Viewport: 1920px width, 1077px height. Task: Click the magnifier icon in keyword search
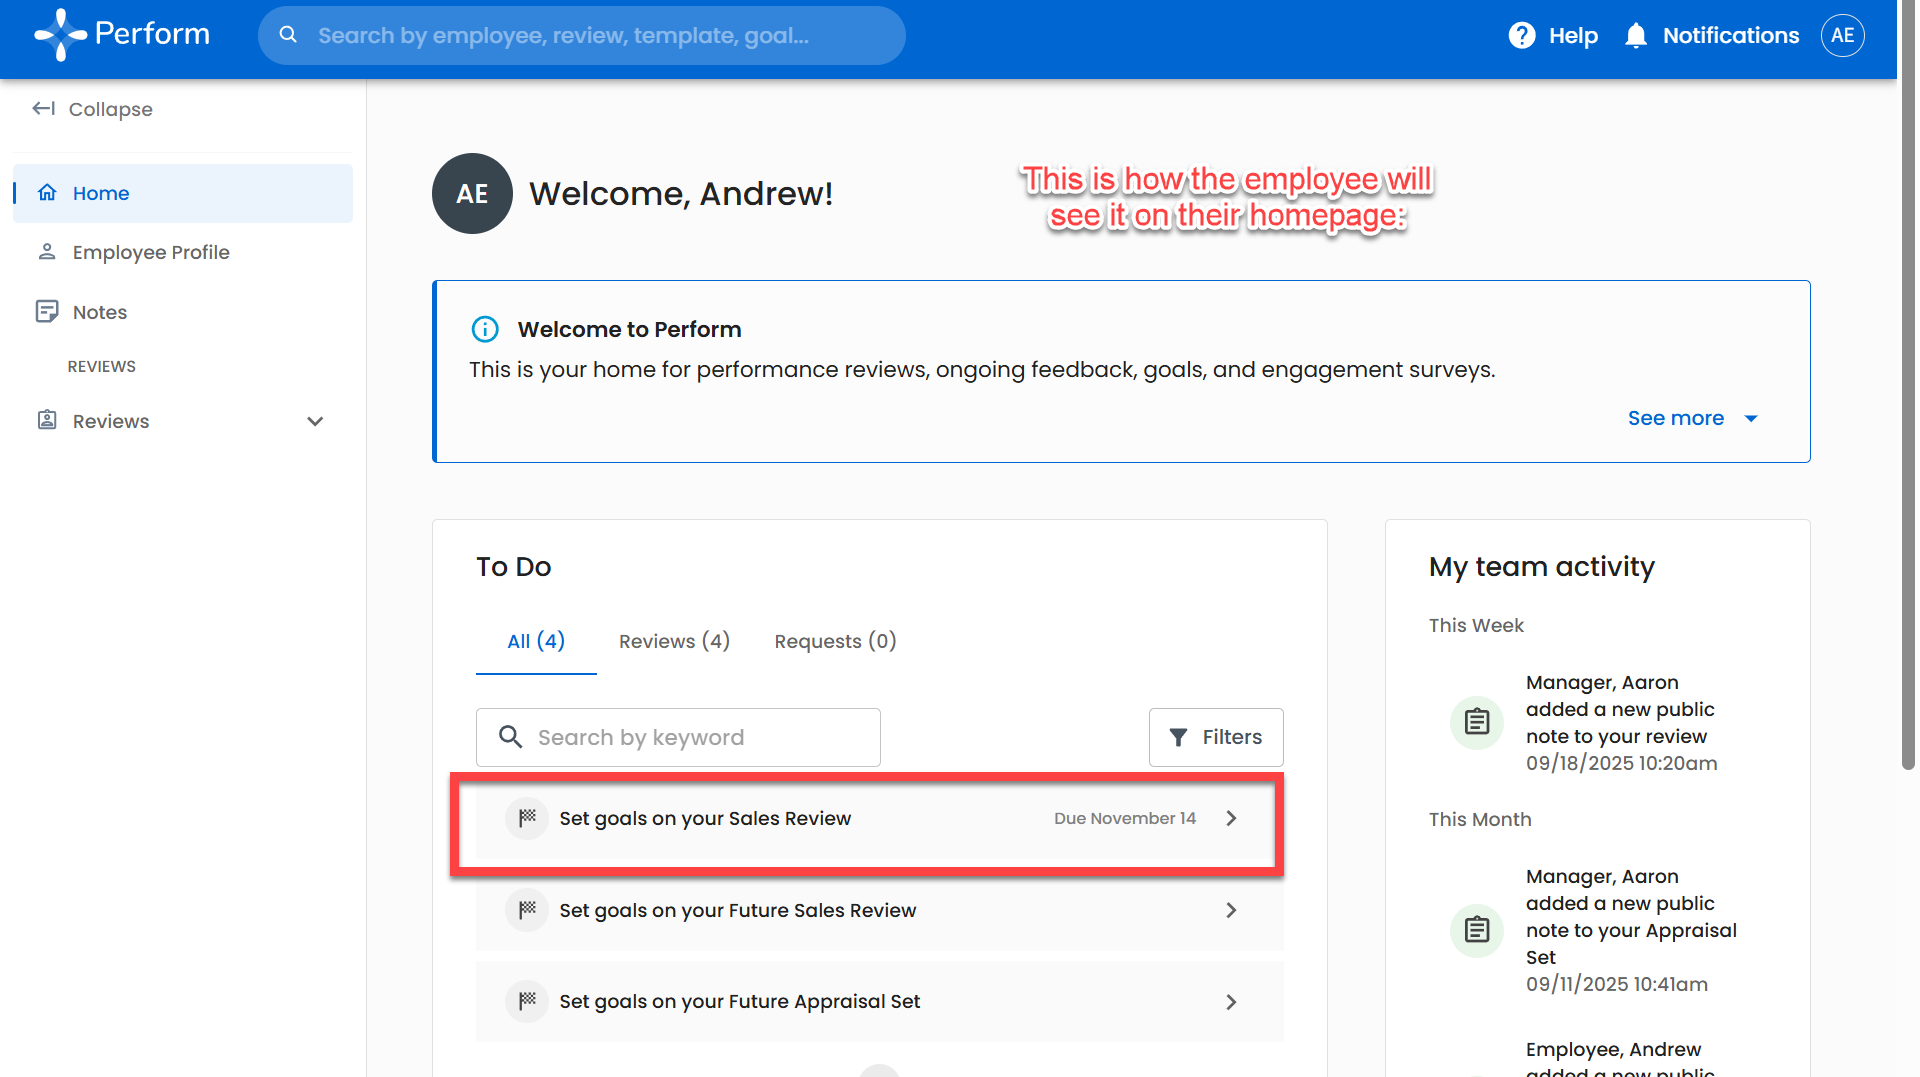511,737
